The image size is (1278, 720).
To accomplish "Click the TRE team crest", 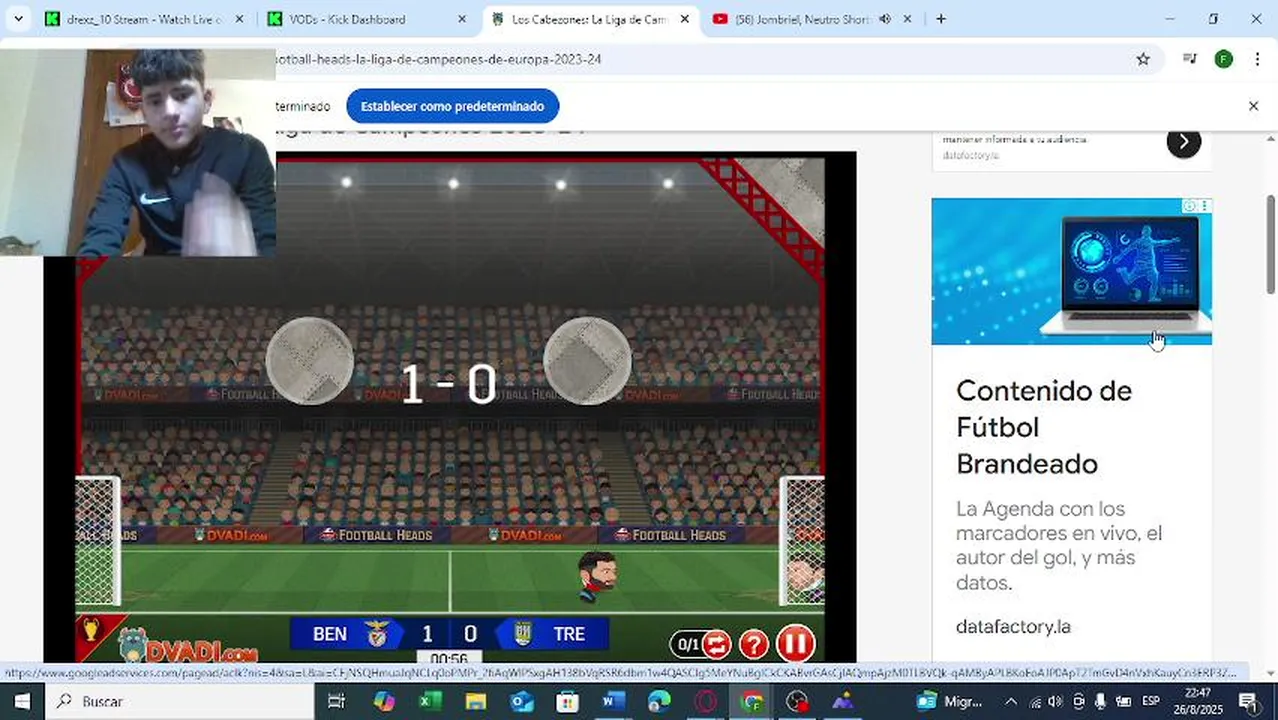I will 522,634.
